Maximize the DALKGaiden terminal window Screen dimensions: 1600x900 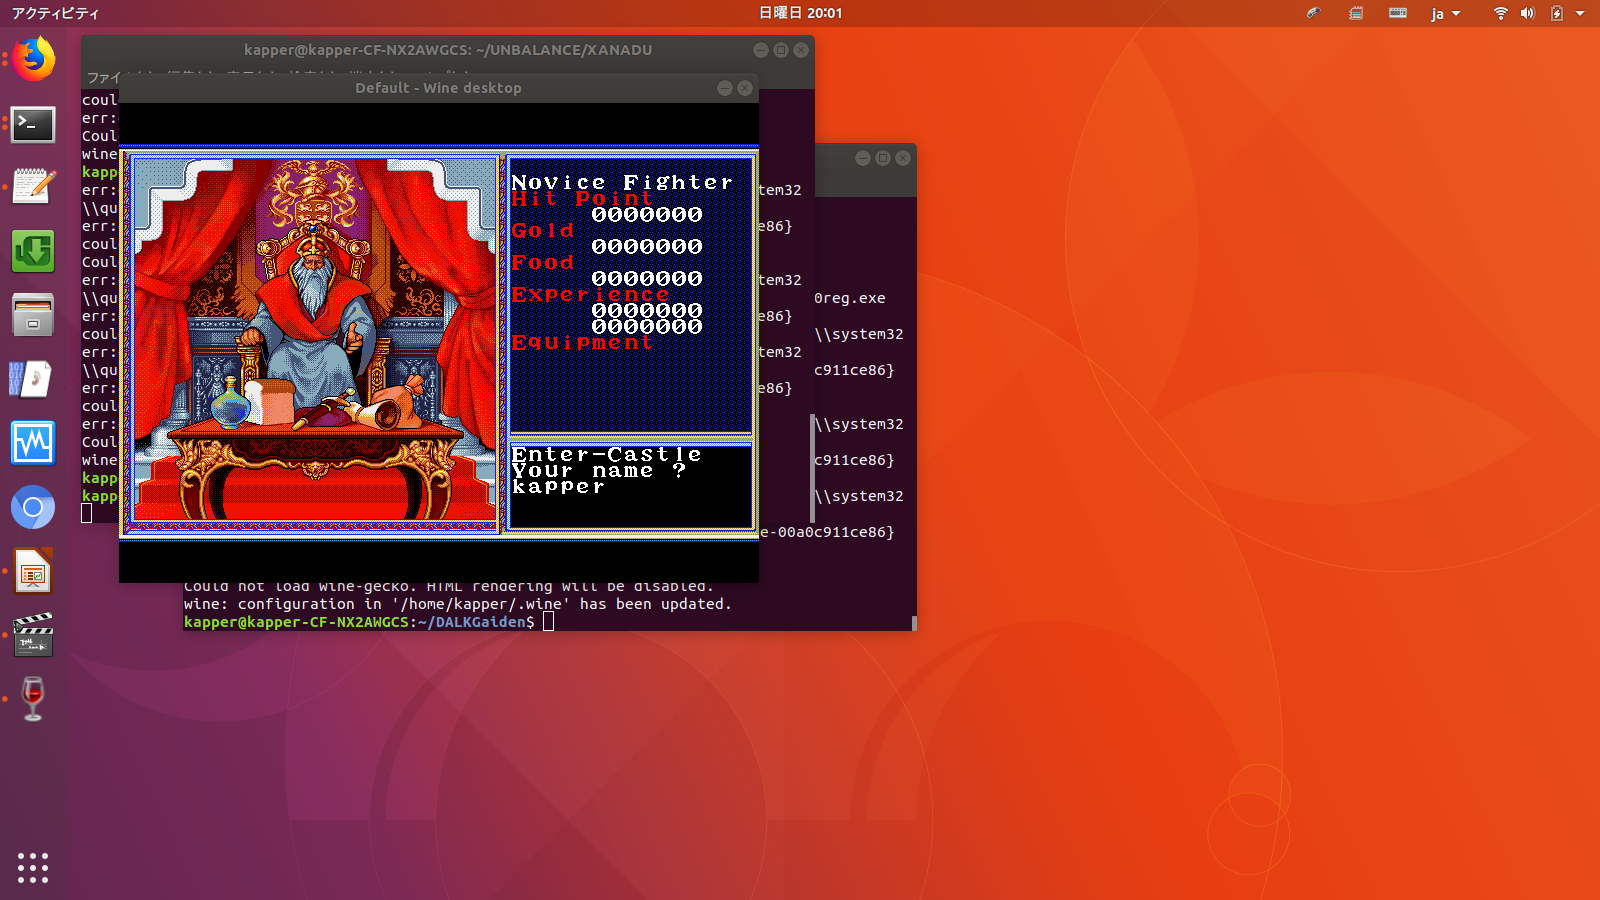(x=883, y=158)
